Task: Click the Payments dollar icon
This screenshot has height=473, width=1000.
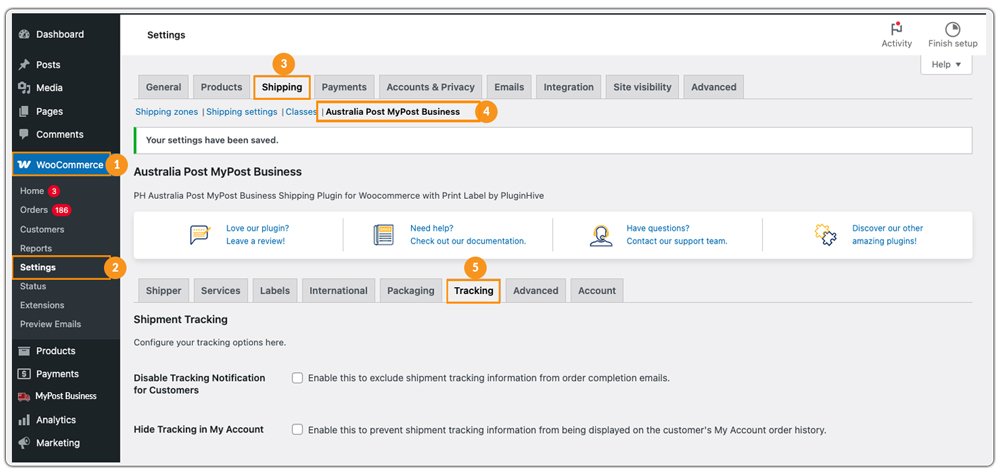Action: click(x=24, y=374)
